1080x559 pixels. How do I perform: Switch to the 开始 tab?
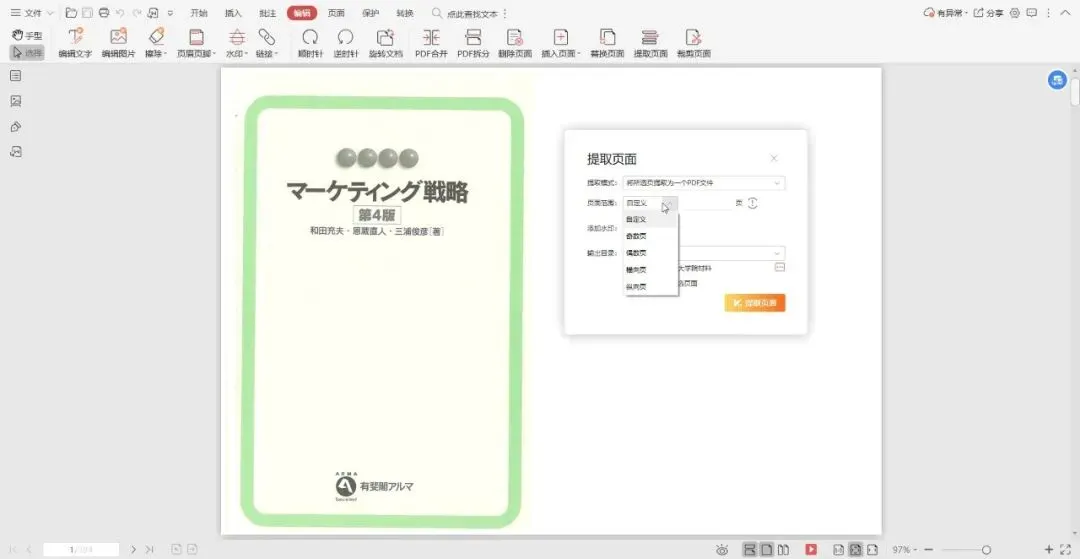tap(198, 13)
